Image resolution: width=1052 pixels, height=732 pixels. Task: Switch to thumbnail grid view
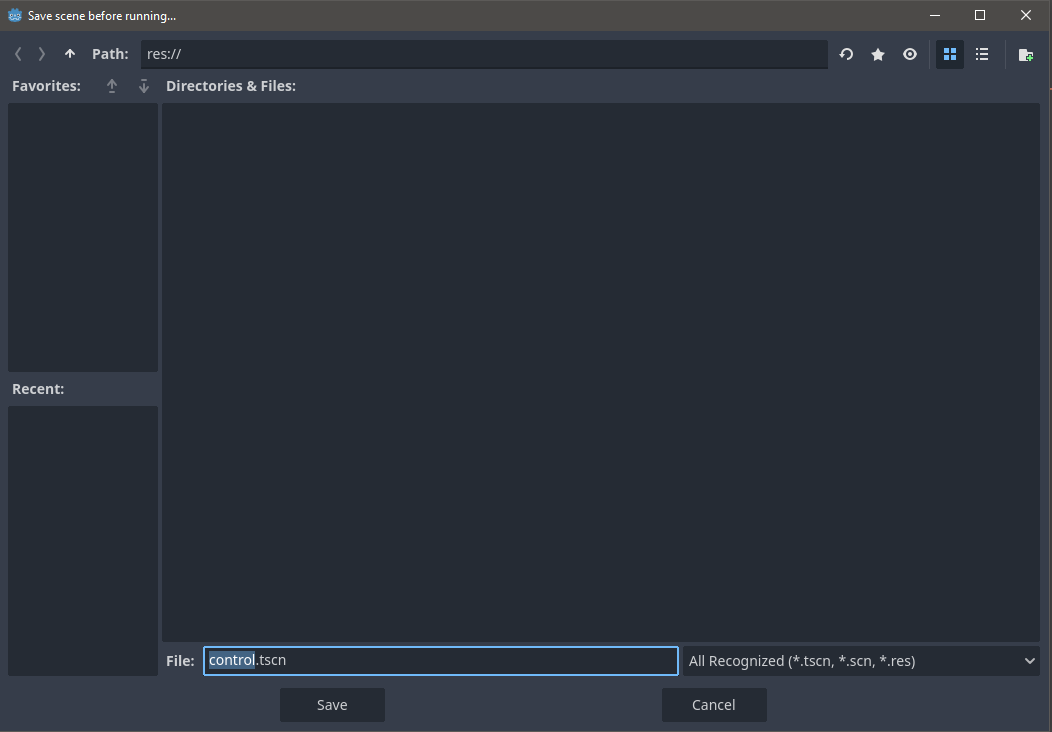950,54
